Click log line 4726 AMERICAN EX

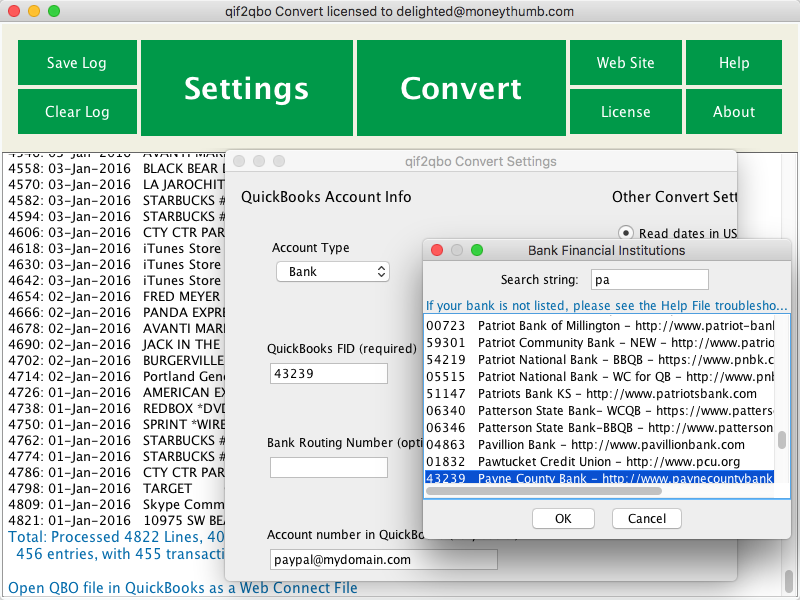click(x=116, y=392)
